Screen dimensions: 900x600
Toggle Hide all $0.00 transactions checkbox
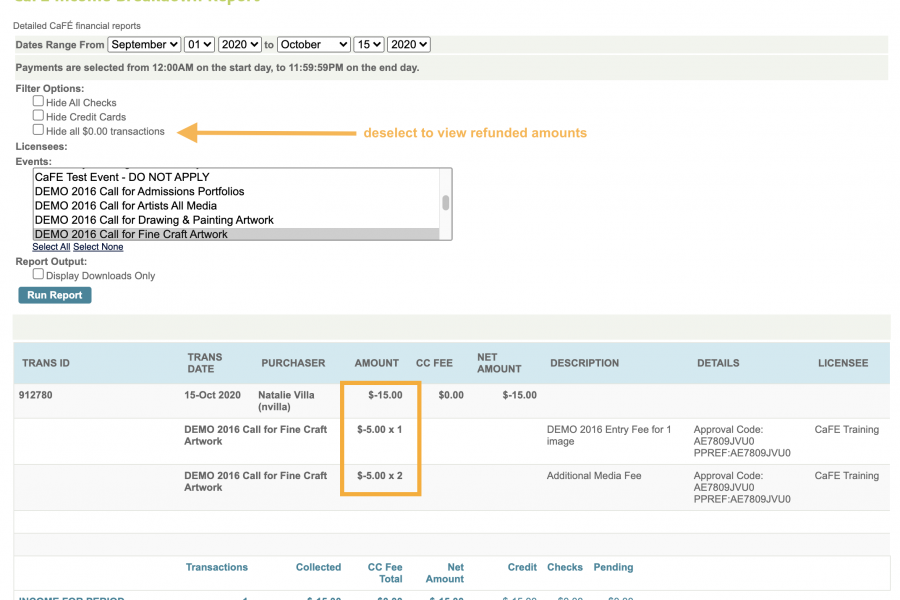pyautogui.click(x=38, y=130)
